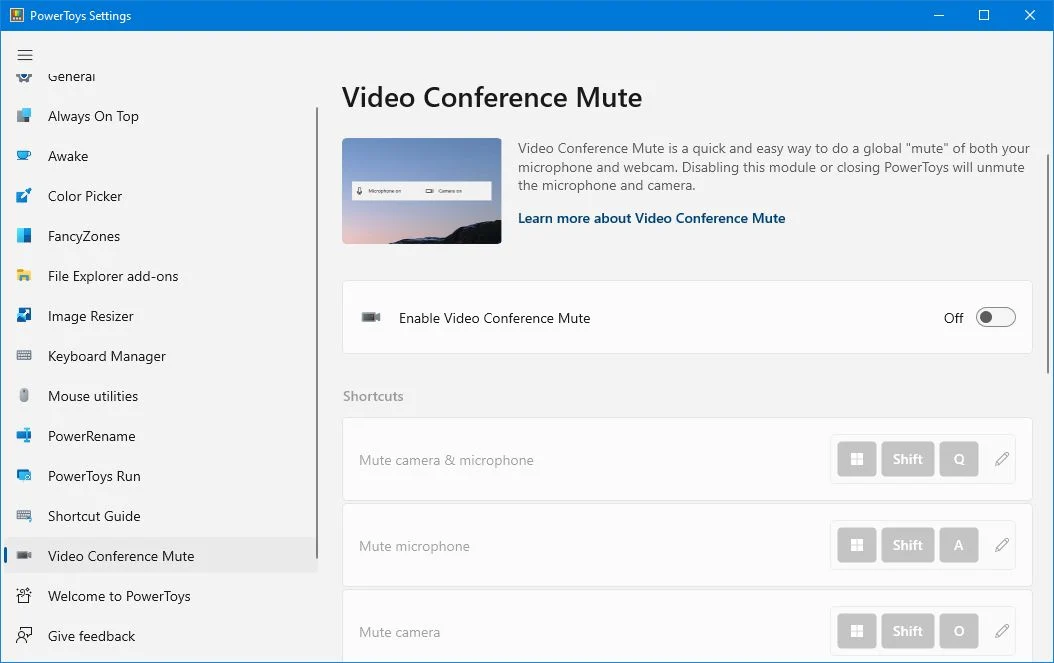This screenshot has width=1054, height=663.
Task: Open Learn more about Video Conference Mute
Action: point(651,218)
